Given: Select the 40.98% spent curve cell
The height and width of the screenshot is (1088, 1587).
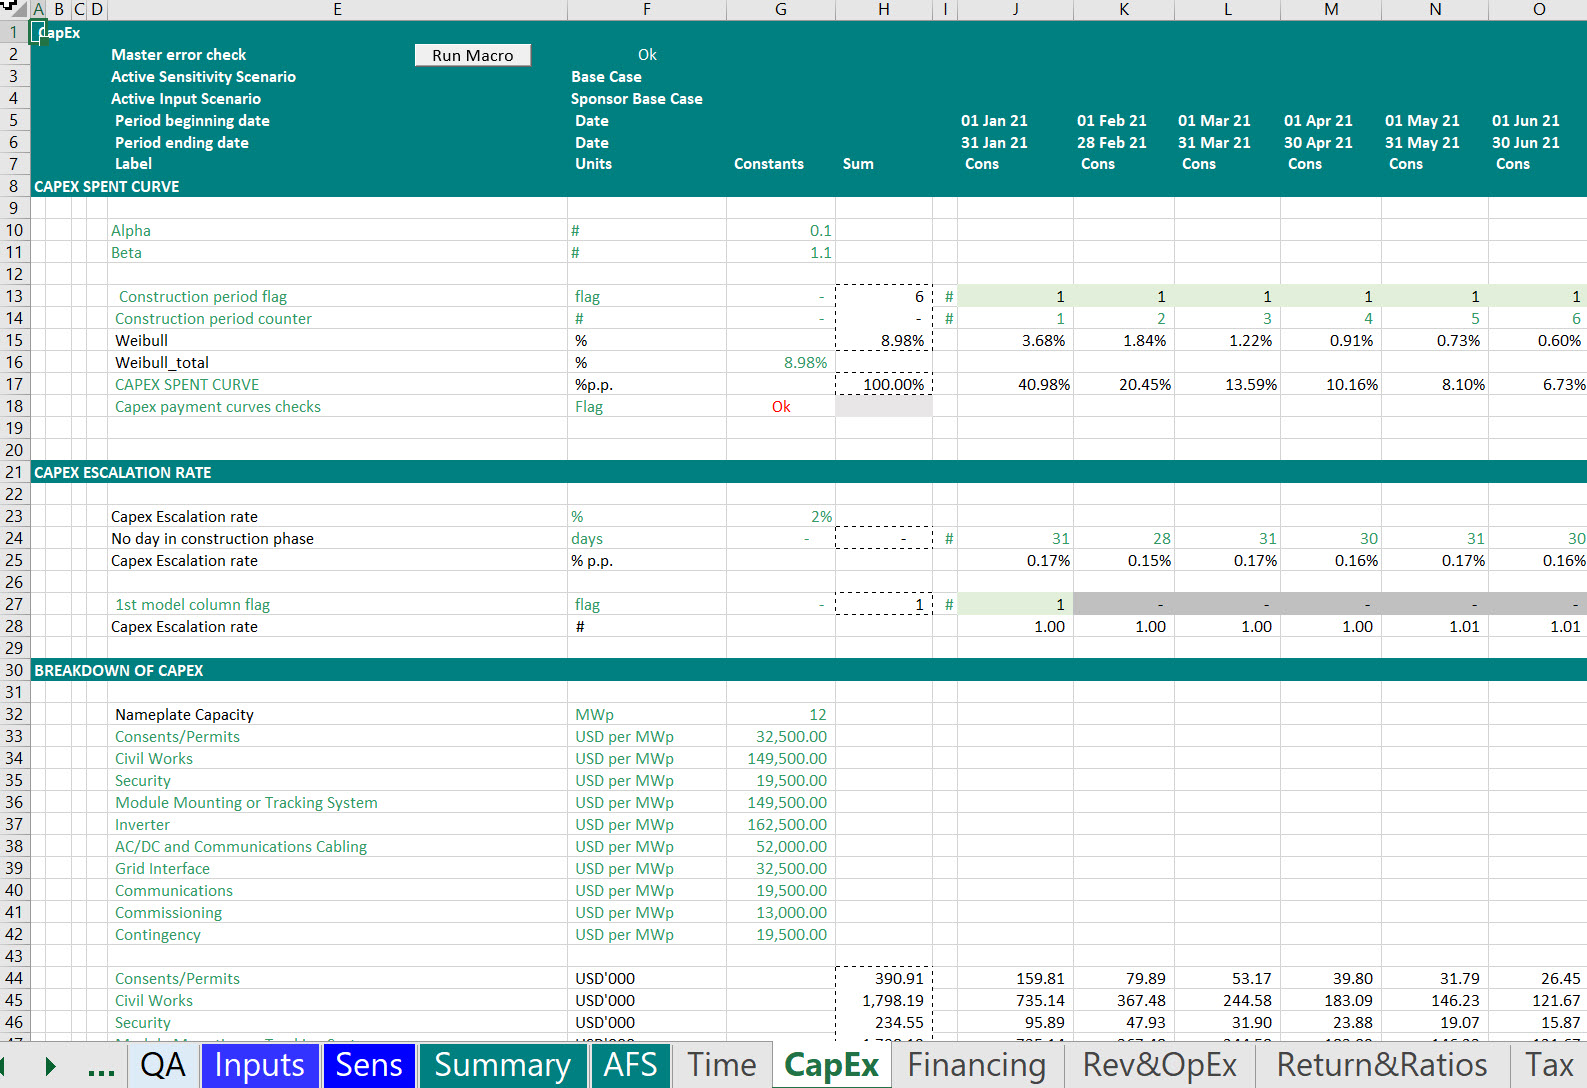Looking at the screenshot, I should tap(1015, 384).
